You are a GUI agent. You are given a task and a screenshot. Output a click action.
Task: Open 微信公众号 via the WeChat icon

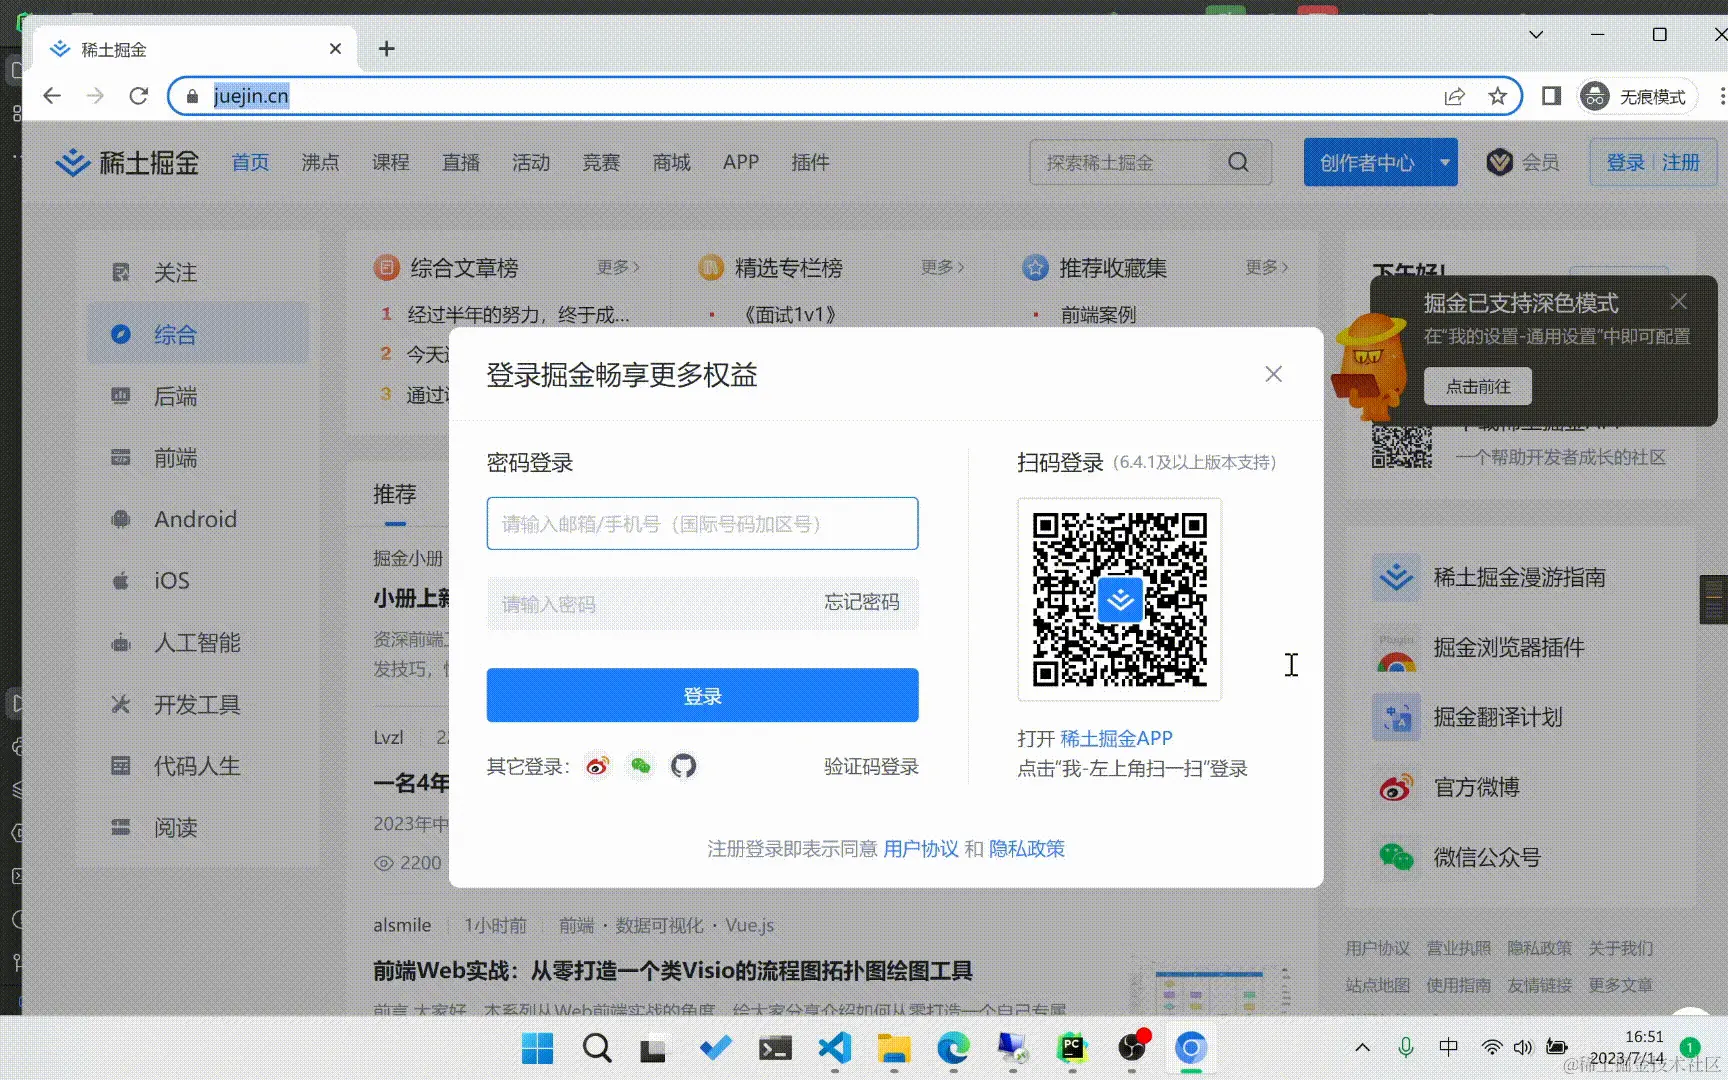[x=1396, y=857]
